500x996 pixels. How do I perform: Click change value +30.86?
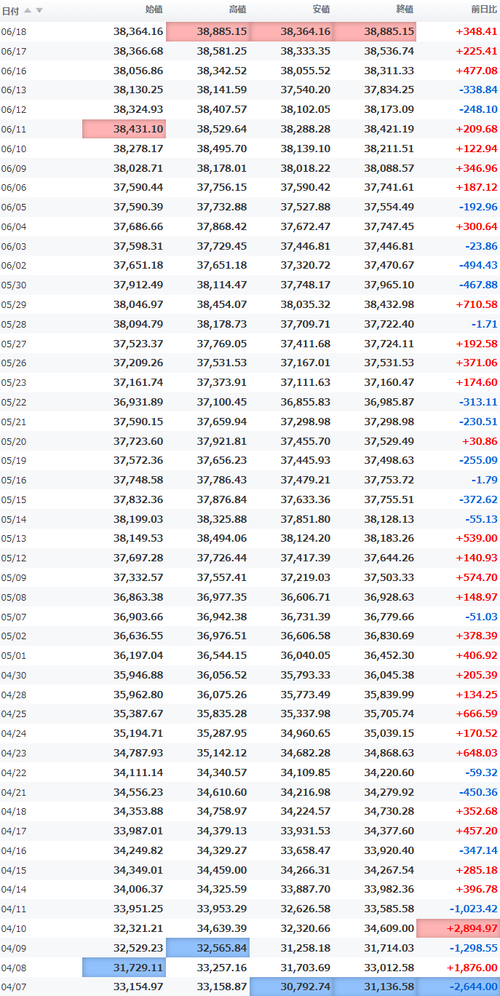pyautogui.click(x=480, y=441)
